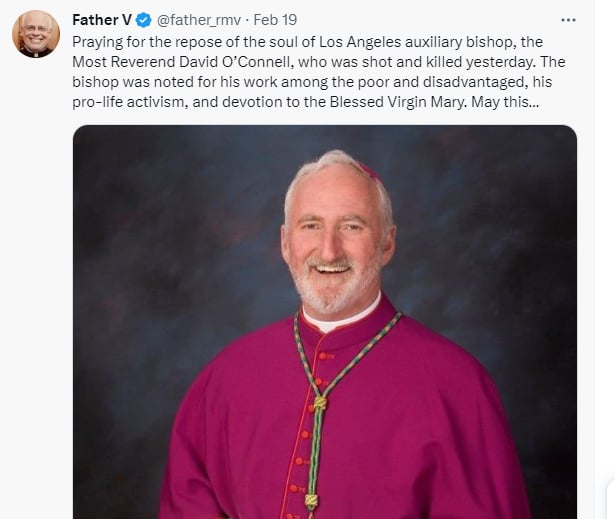Click the green-gold cord knot in photo
The height and width of the screenshot is (519, 615).
[320, 402]
